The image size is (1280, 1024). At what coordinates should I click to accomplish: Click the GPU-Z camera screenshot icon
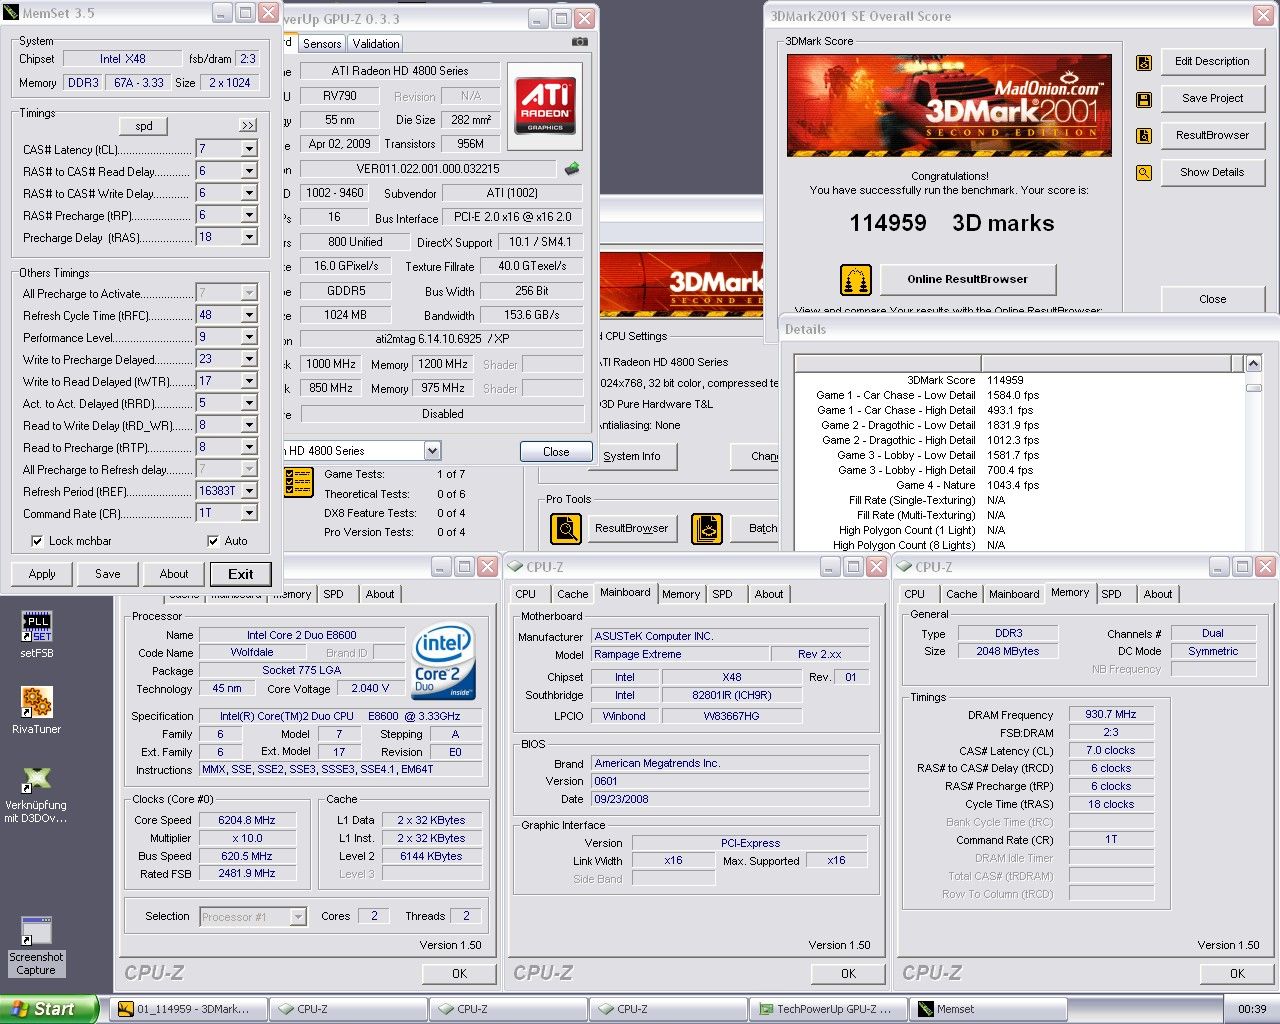[x=579, y=42]
